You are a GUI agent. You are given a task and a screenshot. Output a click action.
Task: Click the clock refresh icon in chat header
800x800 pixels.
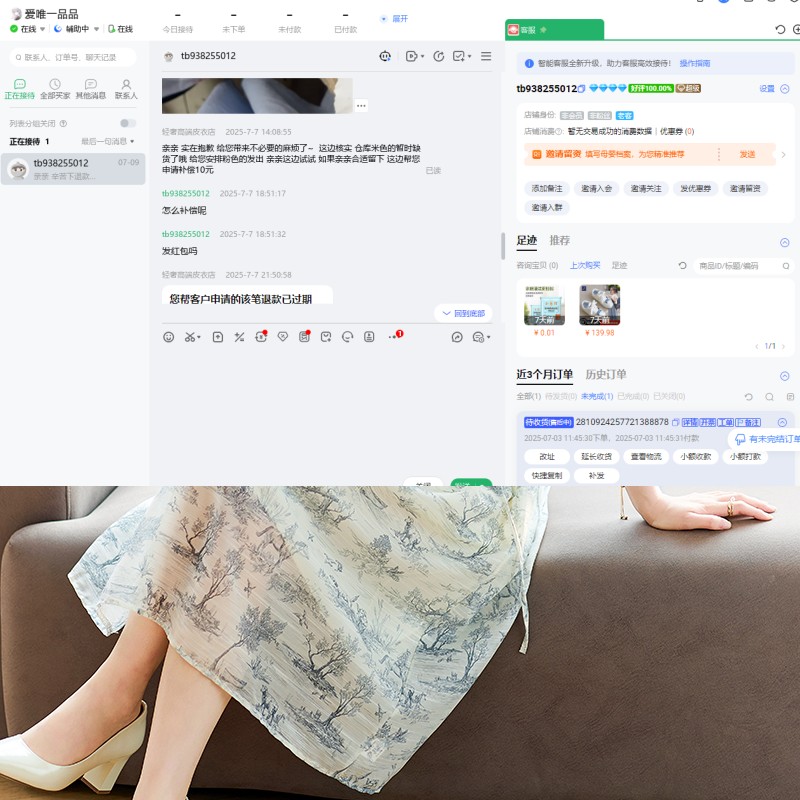[x=438, y=56]
